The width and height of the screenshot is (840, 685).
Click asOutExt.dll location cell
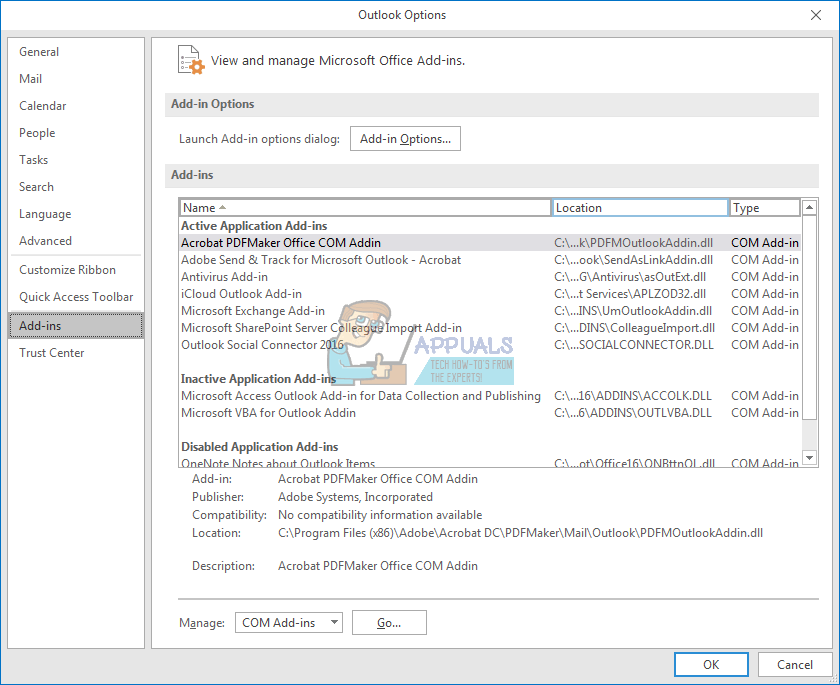coord(630,277)
